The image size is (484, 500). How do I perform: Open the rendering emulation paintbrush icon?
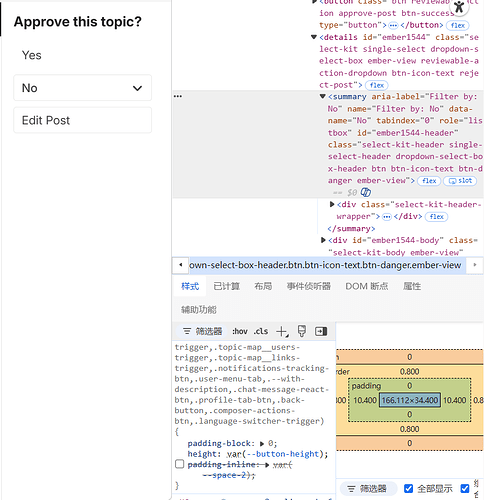pos(302,331)
